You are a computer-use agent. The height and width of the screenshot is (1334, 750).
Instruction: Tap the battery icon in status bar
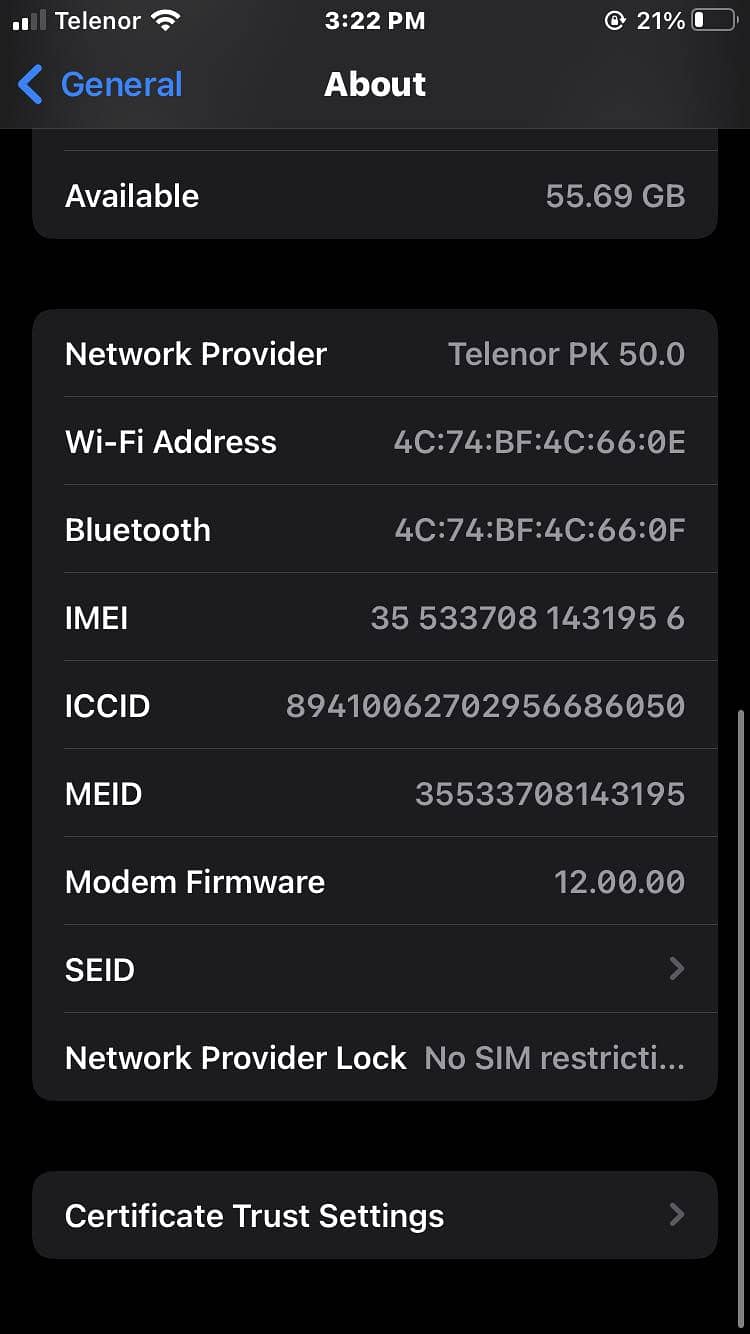(x=714, y=20)
